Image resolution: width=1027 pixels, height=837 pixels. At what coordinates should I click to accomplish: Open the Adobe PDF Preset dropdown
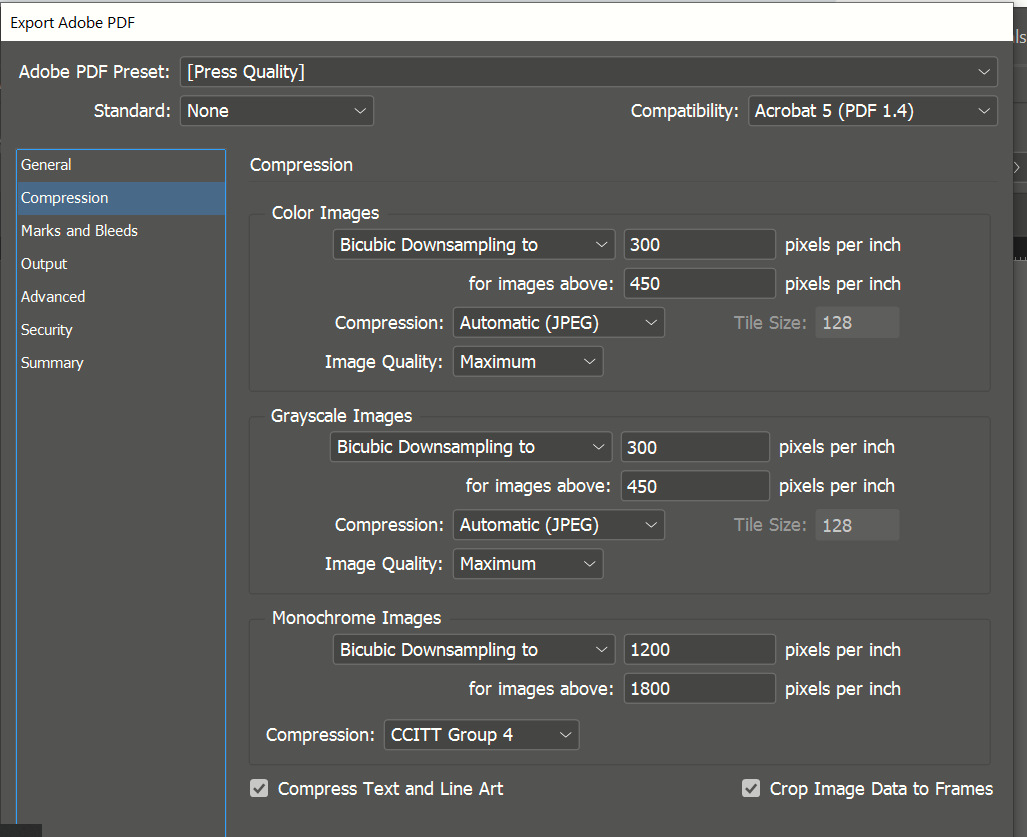[x=588, y=72]
